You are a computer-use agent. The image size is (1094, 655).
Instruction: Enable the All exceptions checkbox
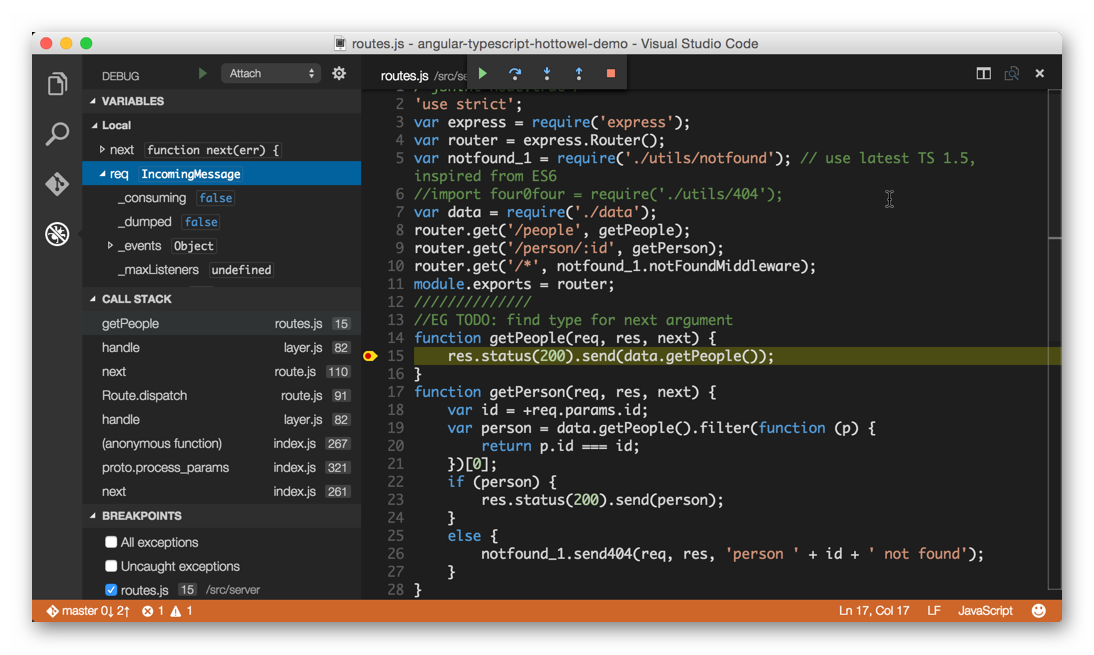point(111,542)
